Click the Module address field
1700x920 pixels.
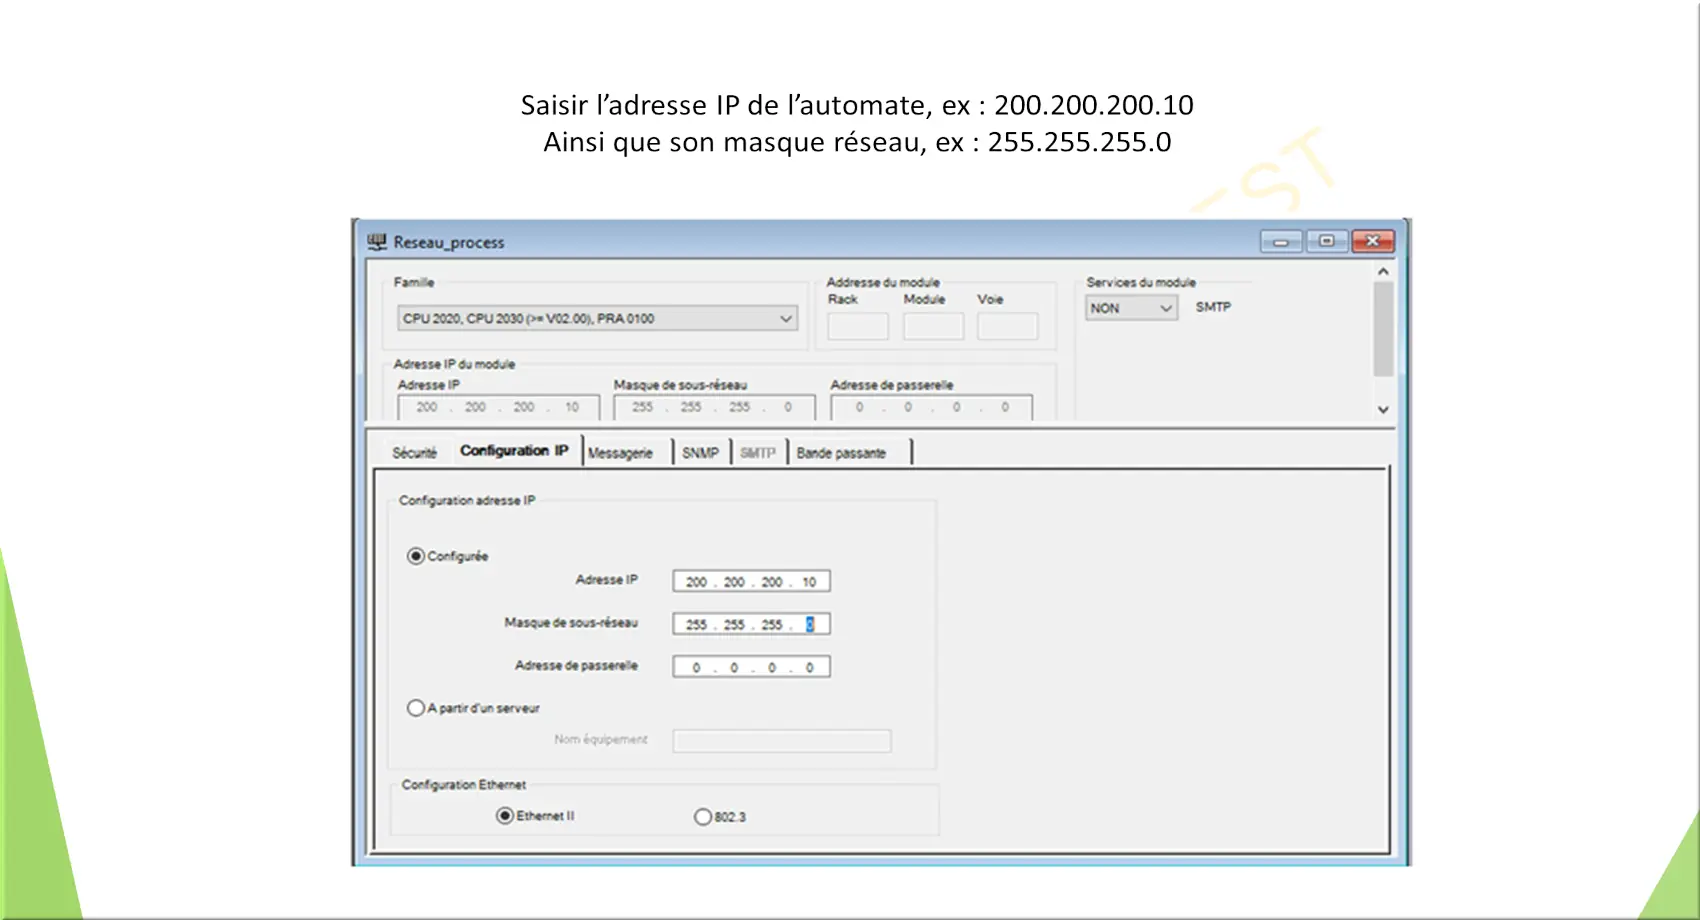(933, 326)
